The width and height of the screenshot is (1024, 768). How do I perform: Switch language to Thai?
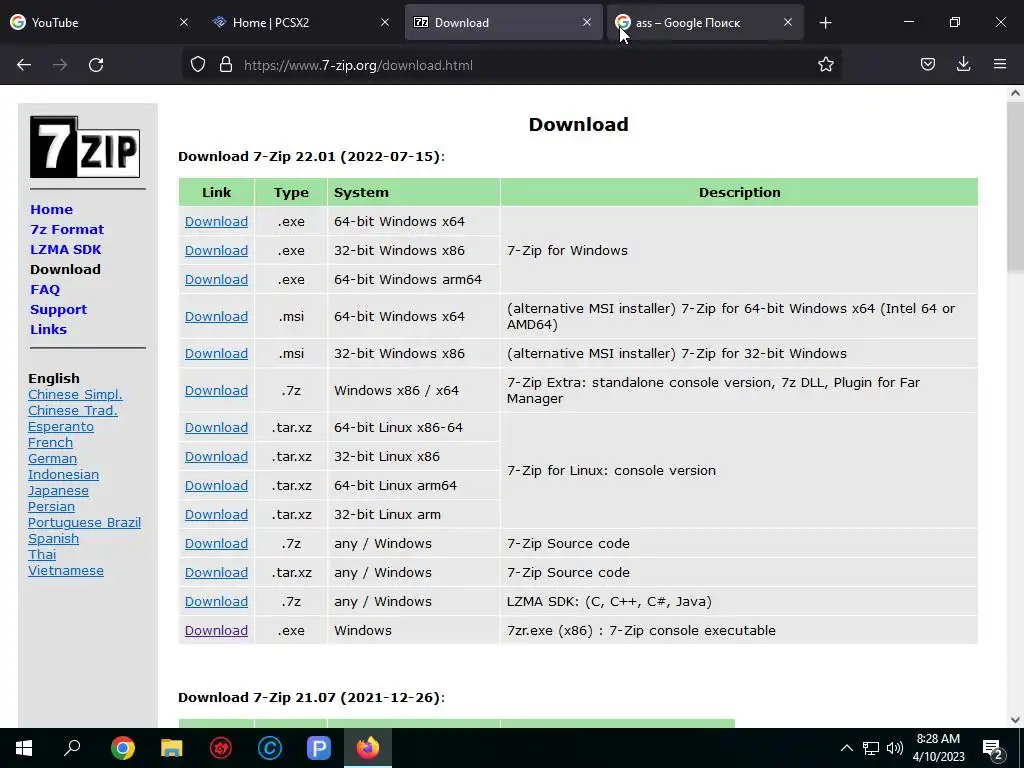coord(42,554)
